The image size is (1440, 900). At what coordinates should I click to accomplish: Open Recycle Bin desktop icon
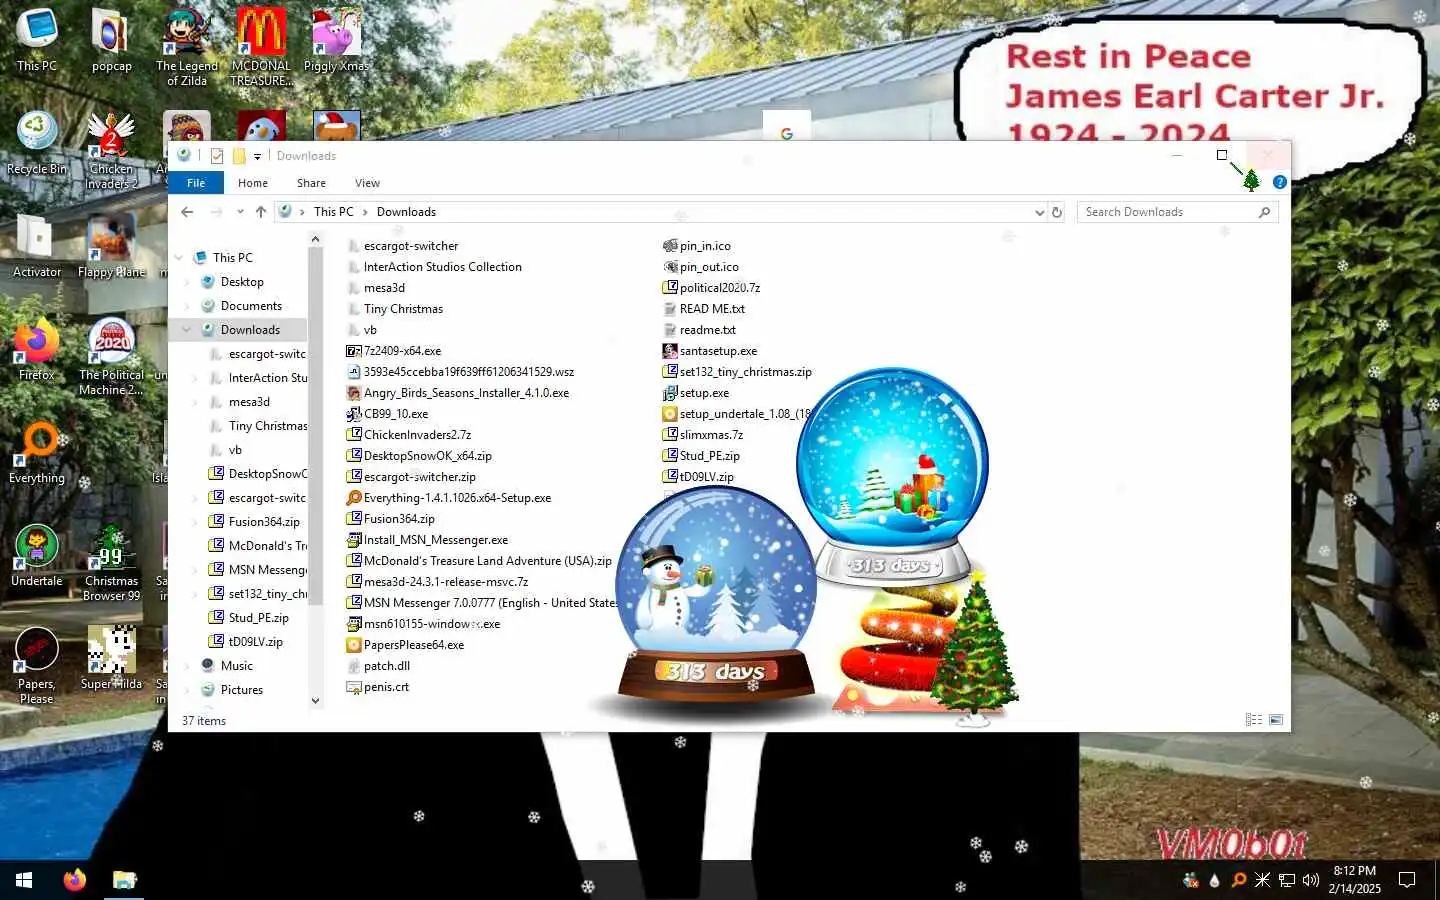coord(37,142)
